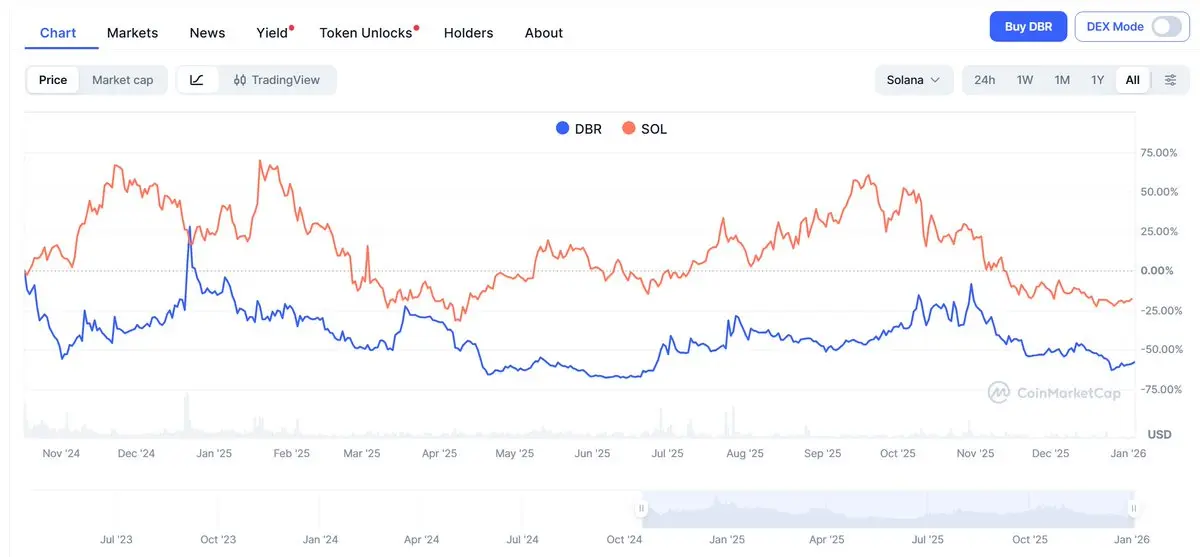Screen dimensions: 1200x557
Task: Open the Token Unlocks tab
Action: pos(366,33)
